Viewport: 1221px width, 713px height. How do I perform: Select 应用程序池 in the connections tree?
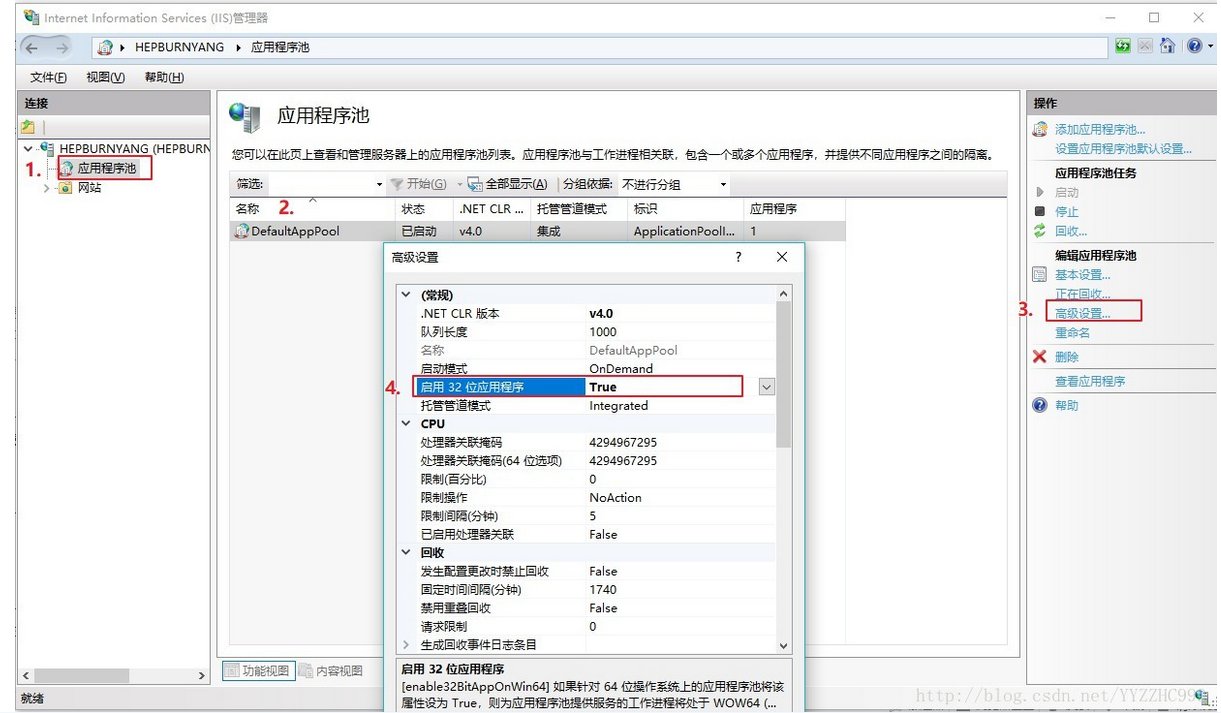pos(107,168)
